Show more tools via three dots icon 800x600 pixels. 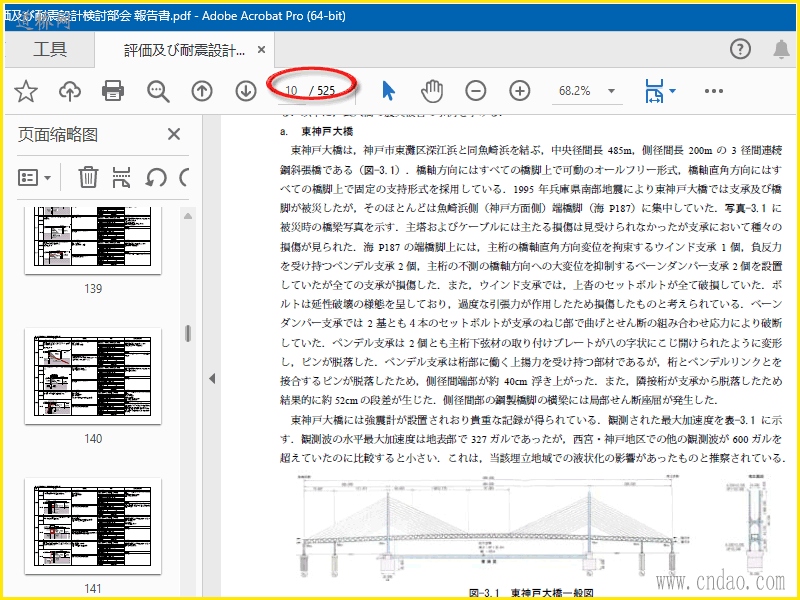[713, 91]
